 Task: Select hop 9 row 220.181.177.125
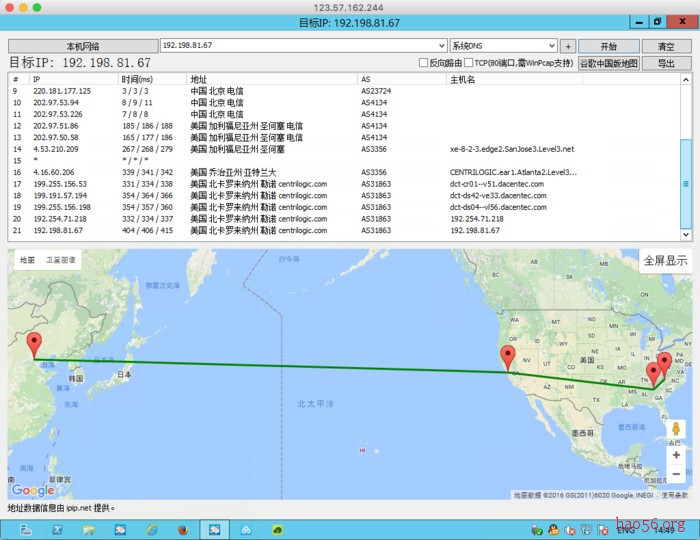(344, 91)
